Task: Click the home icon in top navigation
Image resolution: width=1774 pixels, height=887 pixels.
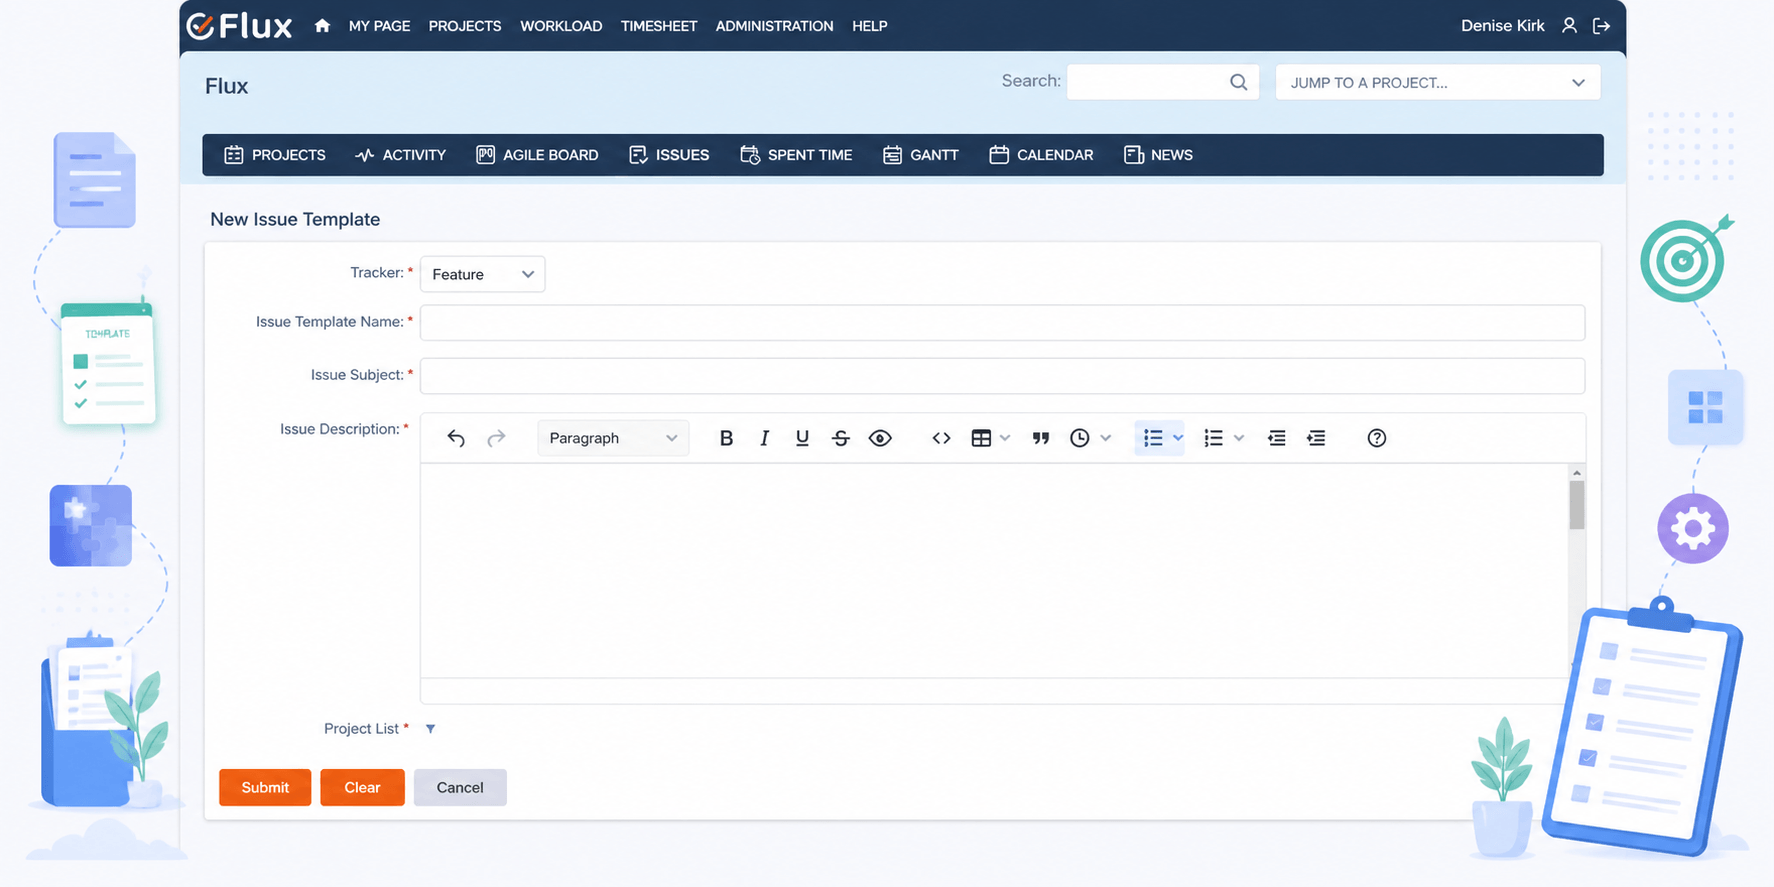Action: [322, 26]
